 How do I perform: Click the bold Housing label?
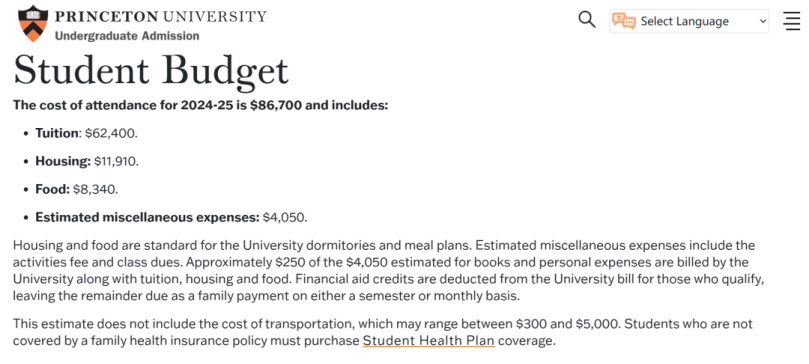pos(63,161)
